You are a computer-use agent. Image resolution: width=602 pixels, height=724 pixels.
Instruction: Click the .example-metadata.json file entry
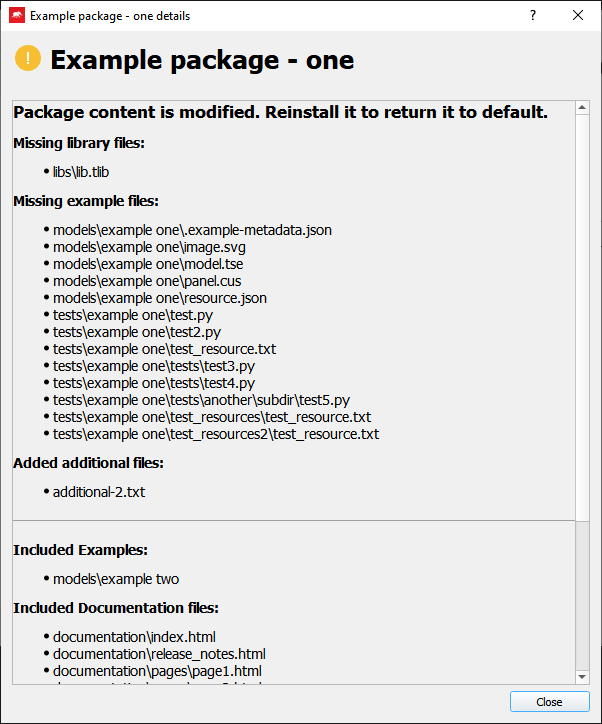click(192, 230)
